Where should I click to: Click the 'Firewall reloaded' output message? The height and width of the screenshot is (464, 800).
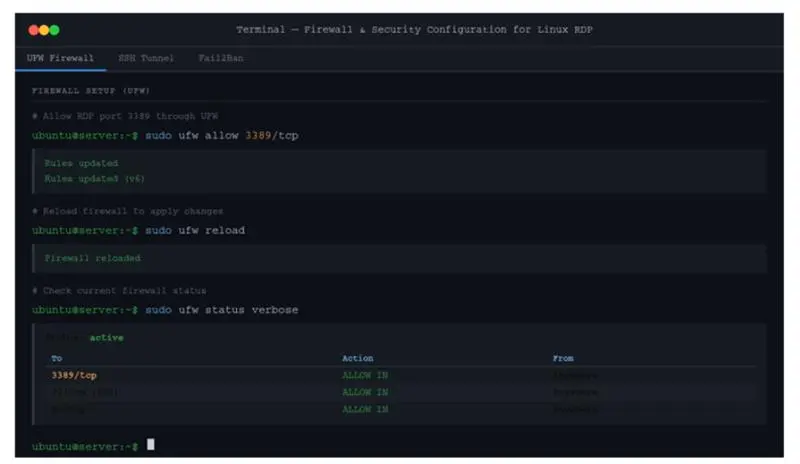93,258
